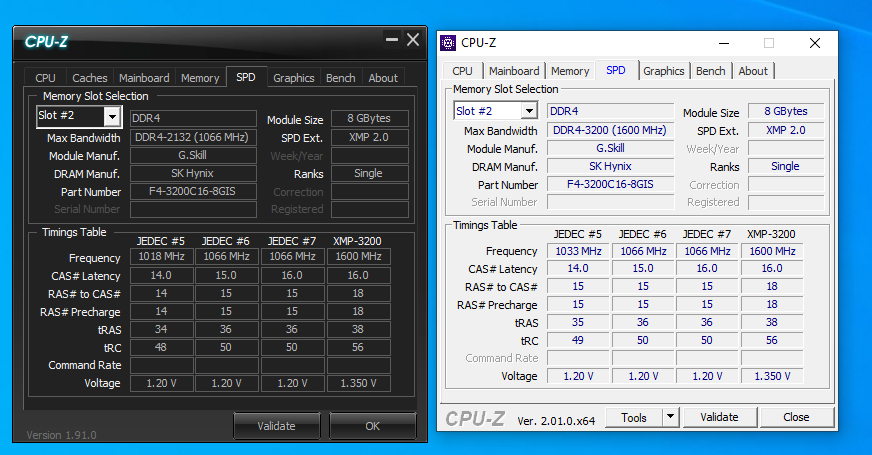872x455 pixels.
Task: Click the Tools button in light CPU-Z window
Action: pos(634,417)
